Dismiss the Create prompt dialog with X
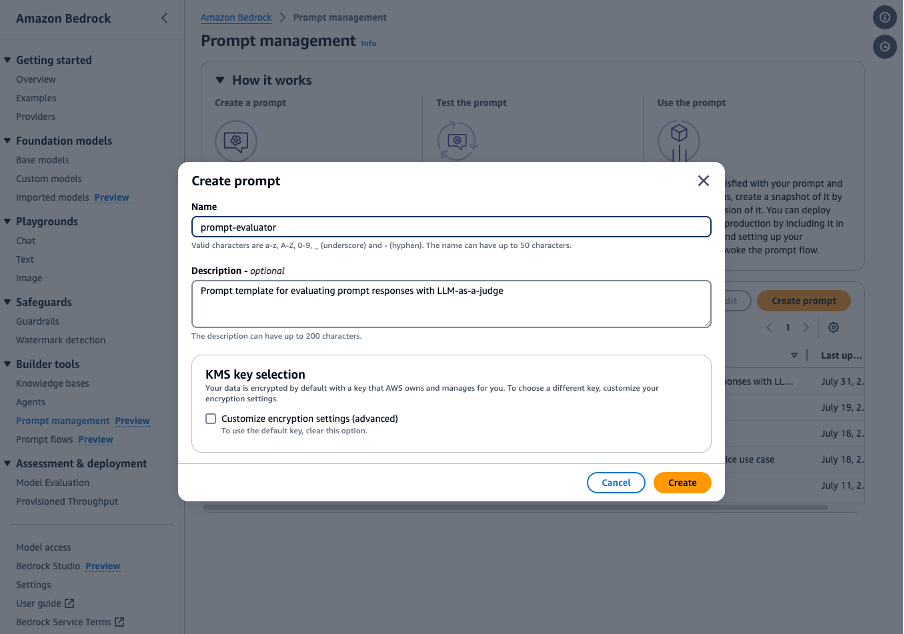Image resolution: width=904 pixels, height=634 pixels. click(x=703, y=181)
